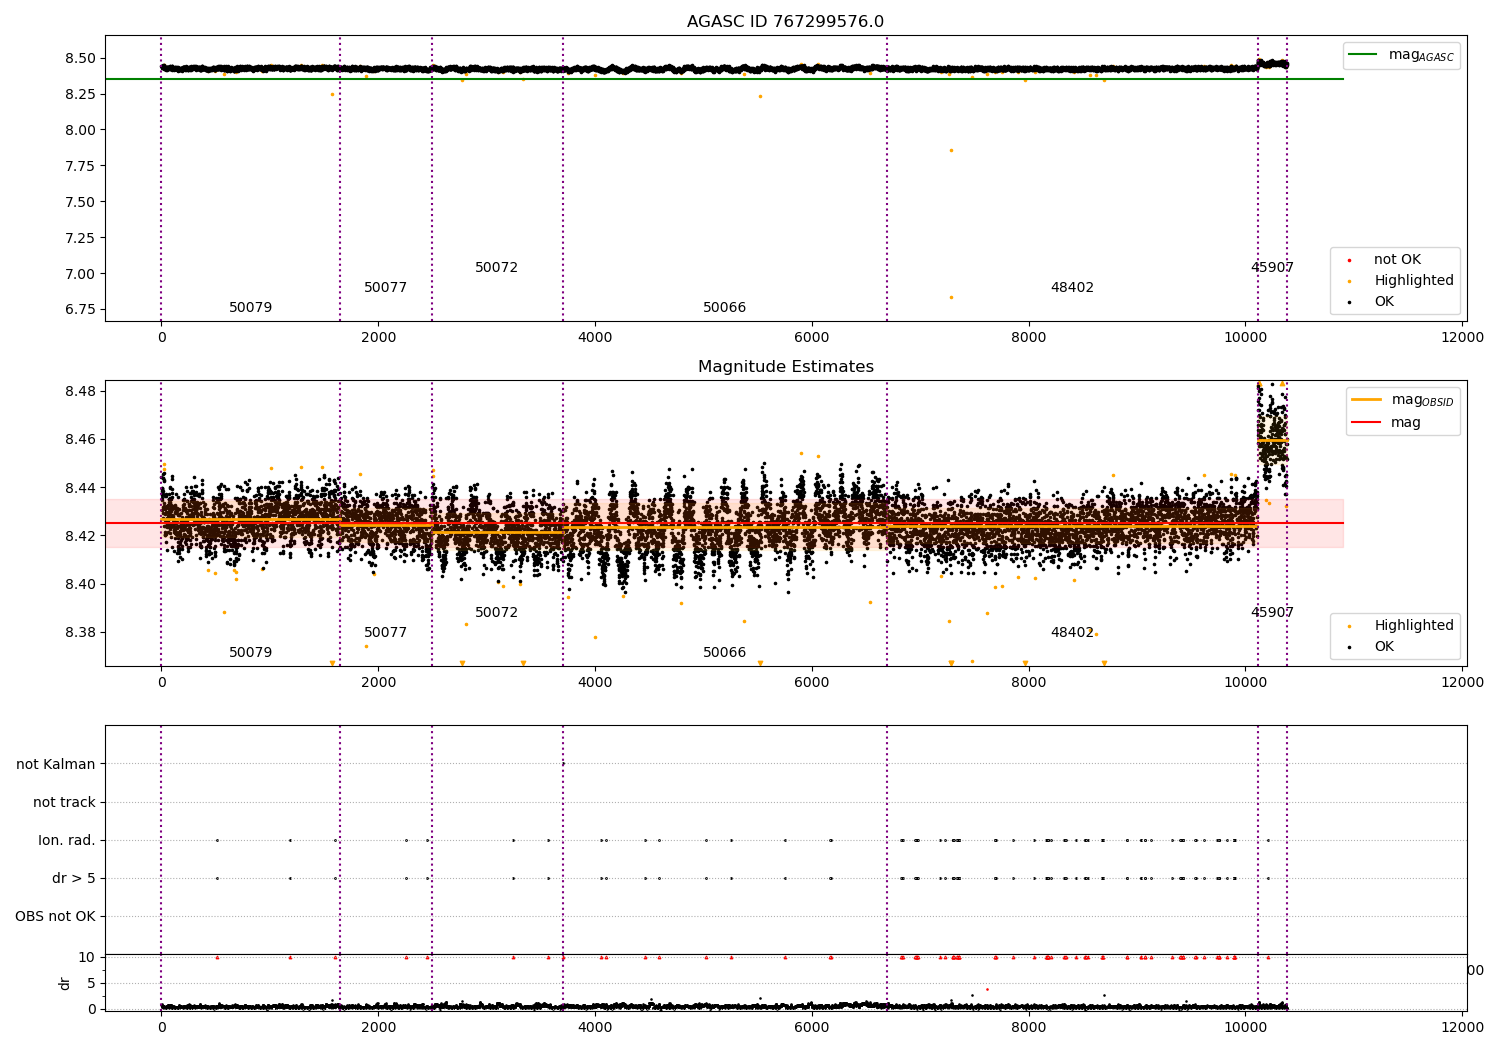Click the 'dr > 5' y-axis label
The width and height of the screenshot is (1500, 1050).
pyautogui.click(x=74, y=879)
